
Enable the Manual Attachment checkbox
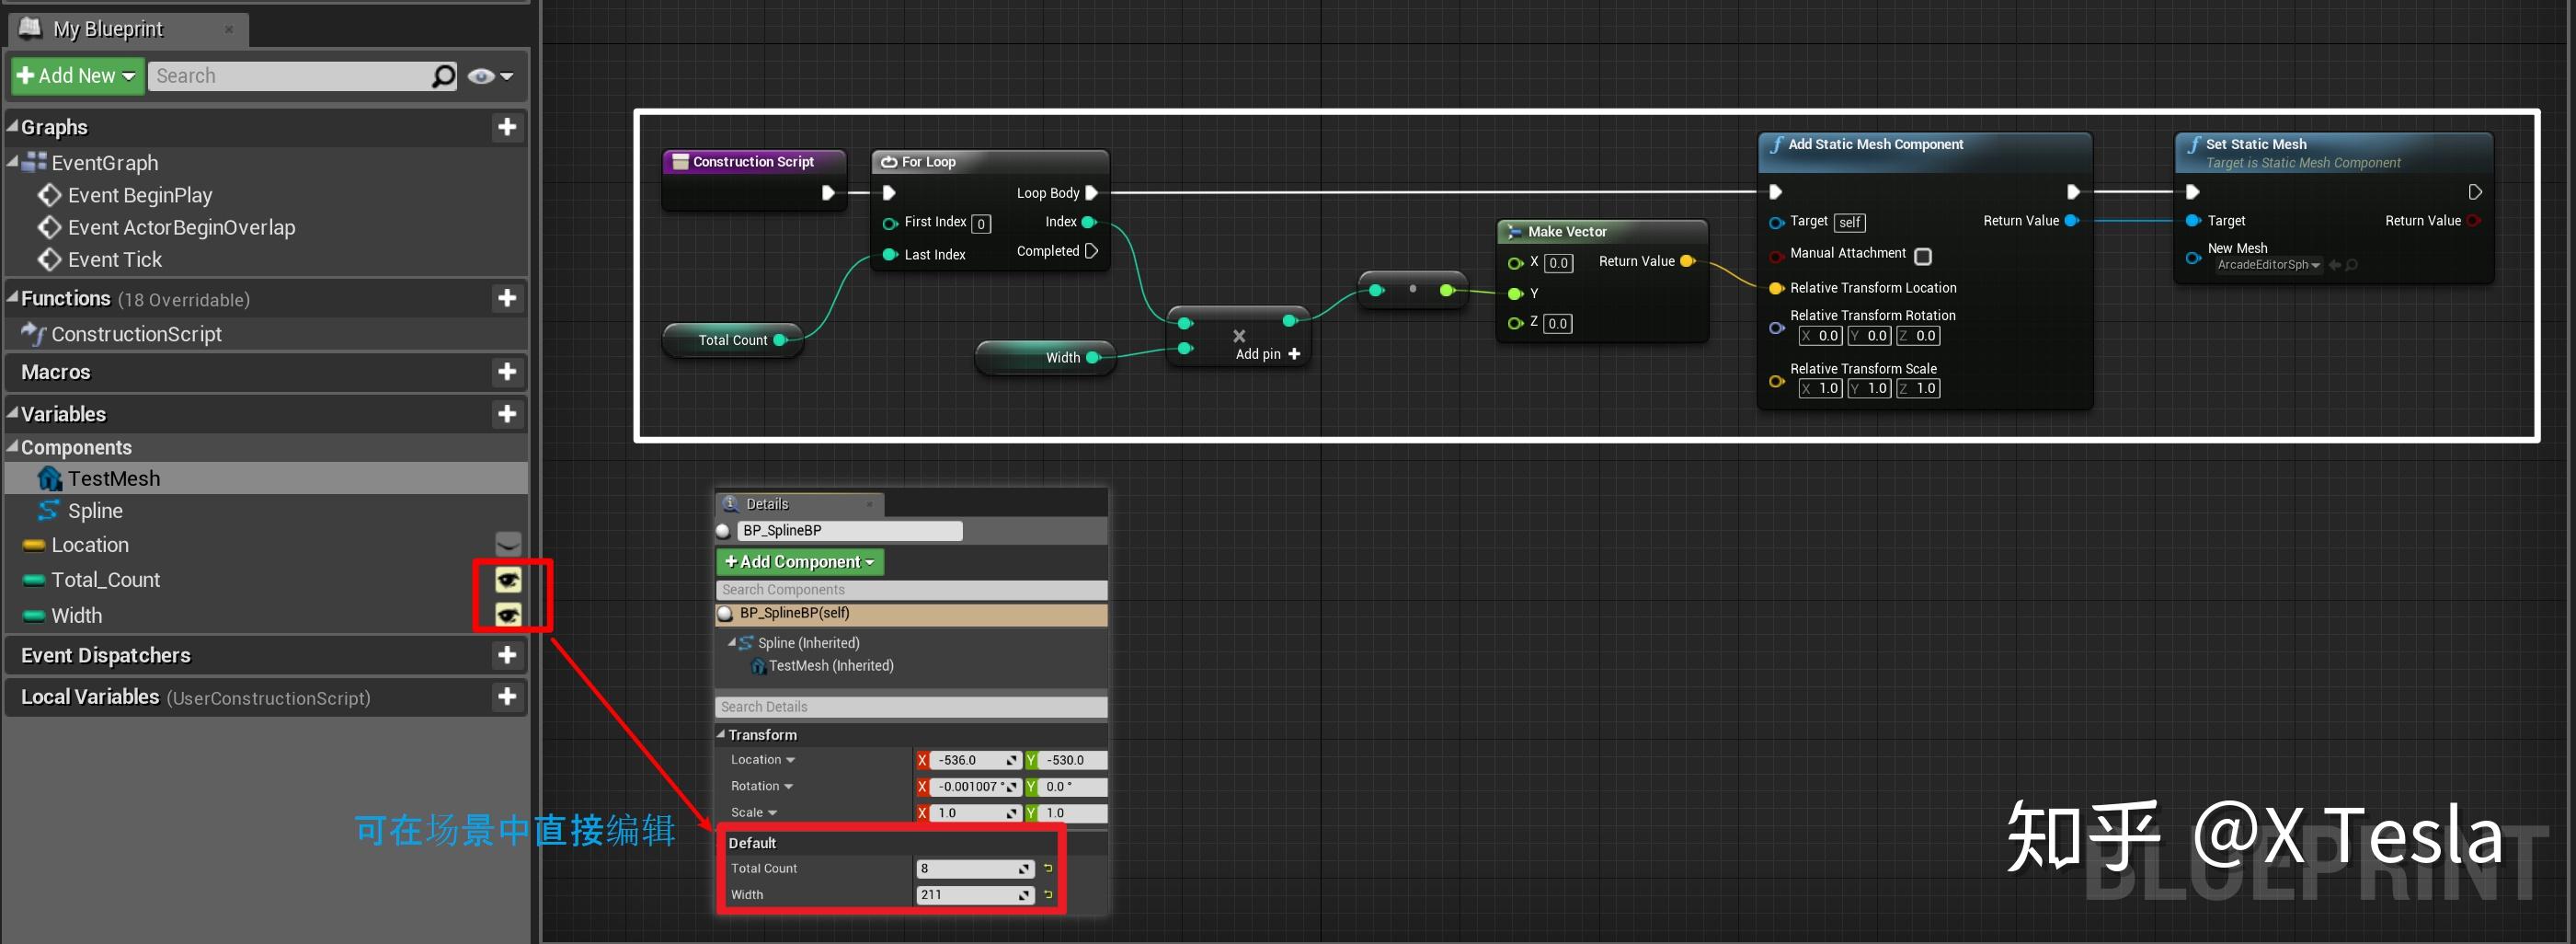click(1923, 256)
